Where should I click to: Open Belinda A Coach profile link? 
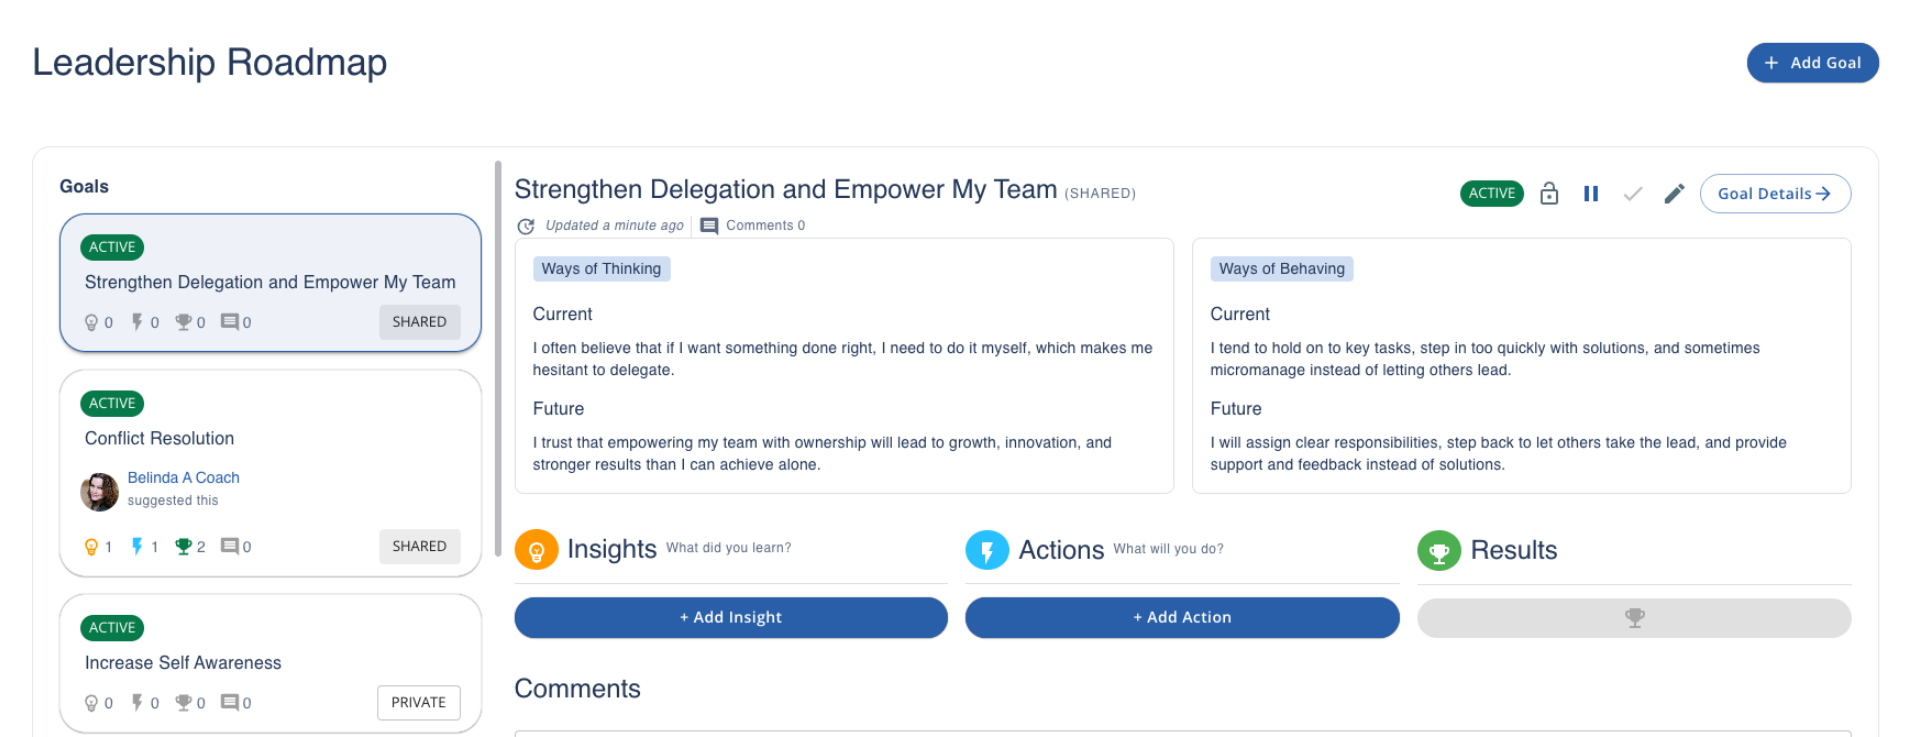183,477
